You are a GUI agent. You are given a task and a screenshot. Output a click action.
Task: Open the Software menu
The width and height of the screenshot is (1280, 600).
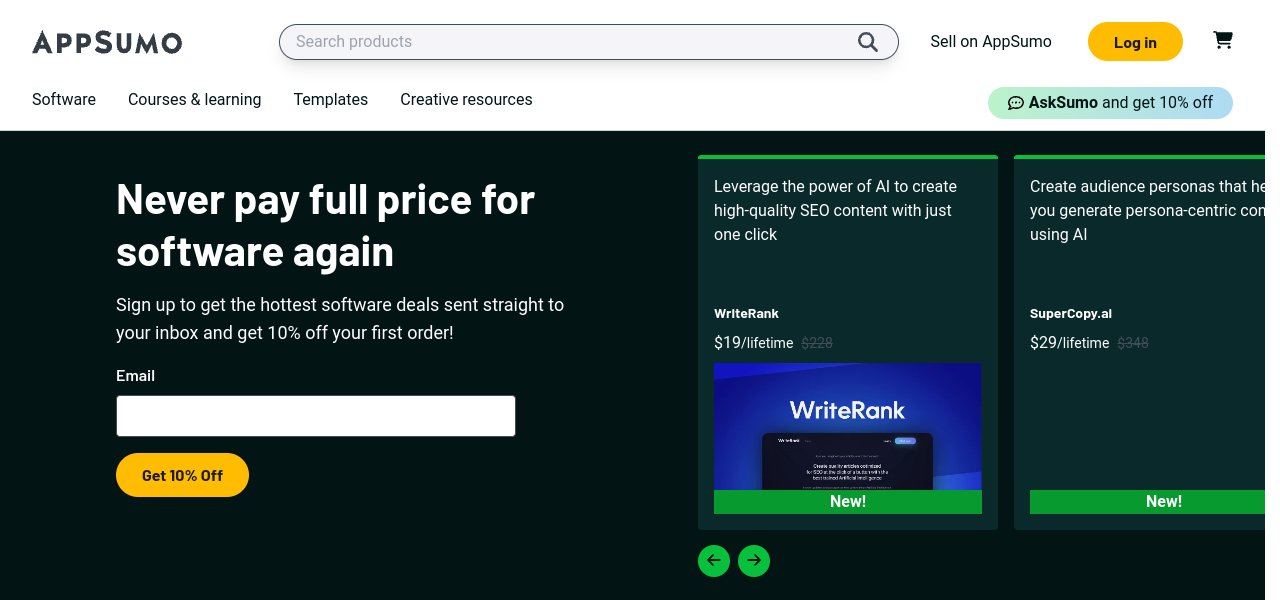click(x=64, y=100)
